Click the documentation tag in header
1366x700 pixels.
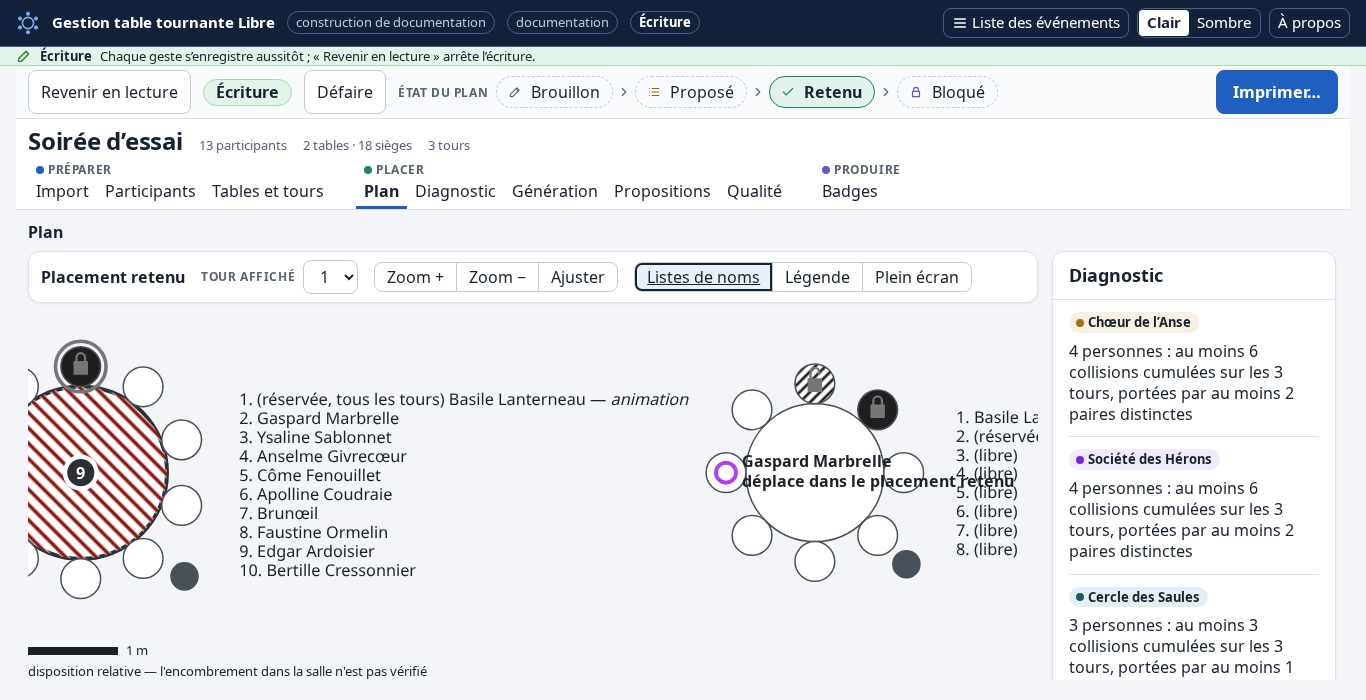click(562, 22)
